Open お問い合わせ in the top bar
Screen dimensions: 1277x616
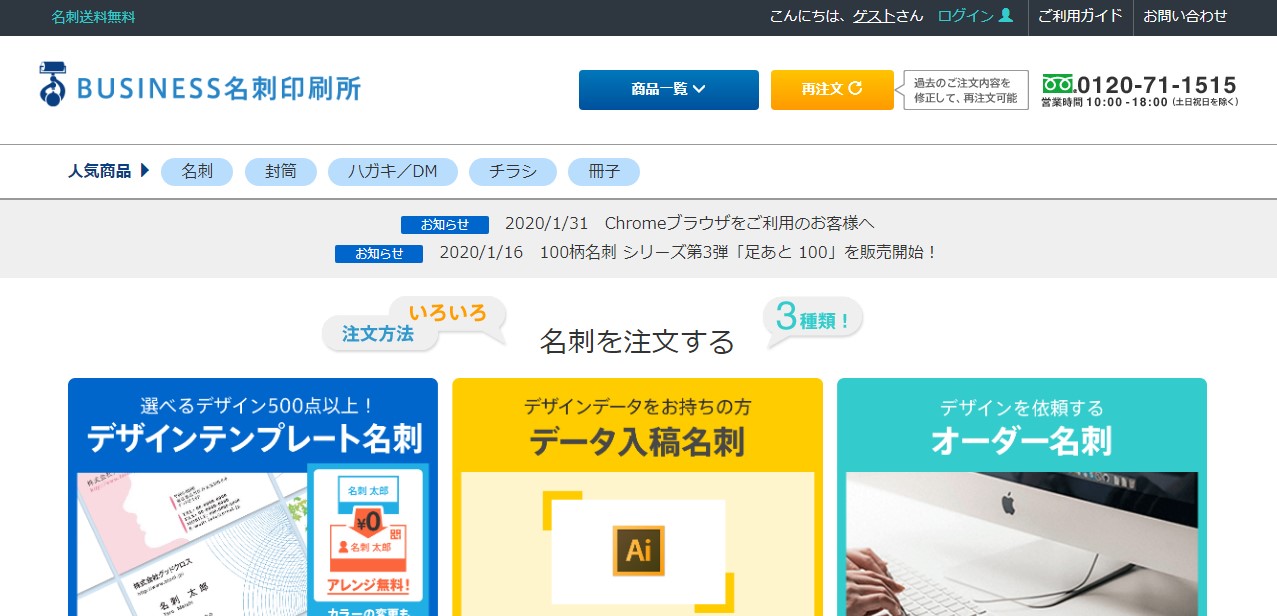point(1185,16)
